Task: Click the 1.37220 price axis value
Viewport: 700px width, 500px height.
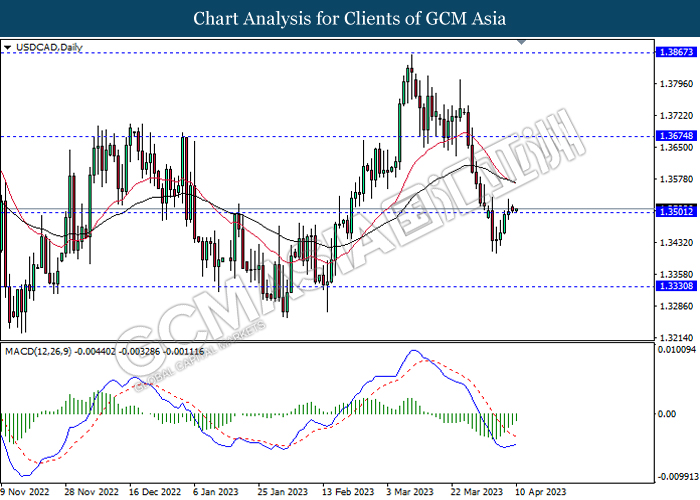Action: pyautogui.click(x=676, y=116)
